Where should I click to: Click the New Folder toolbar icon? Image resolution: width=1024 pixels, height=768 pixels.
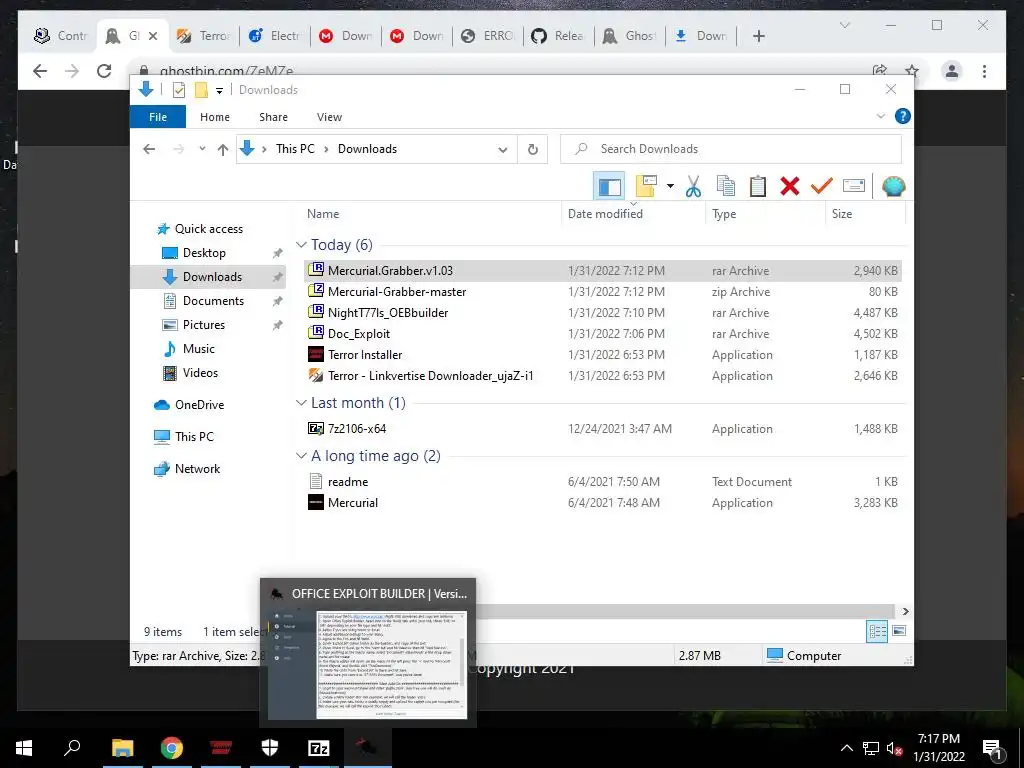pos(646,186)
